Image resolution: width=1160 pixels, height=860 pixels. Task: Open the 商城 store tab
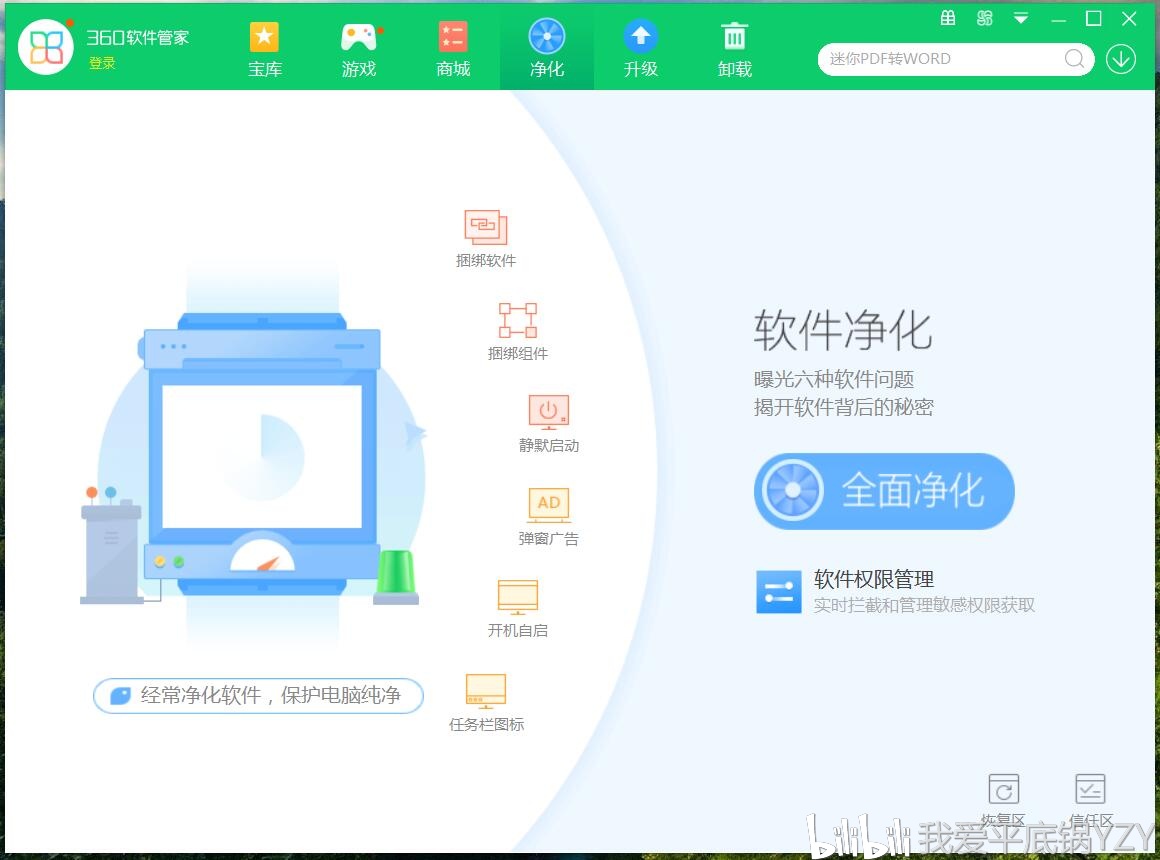[453, 50]
